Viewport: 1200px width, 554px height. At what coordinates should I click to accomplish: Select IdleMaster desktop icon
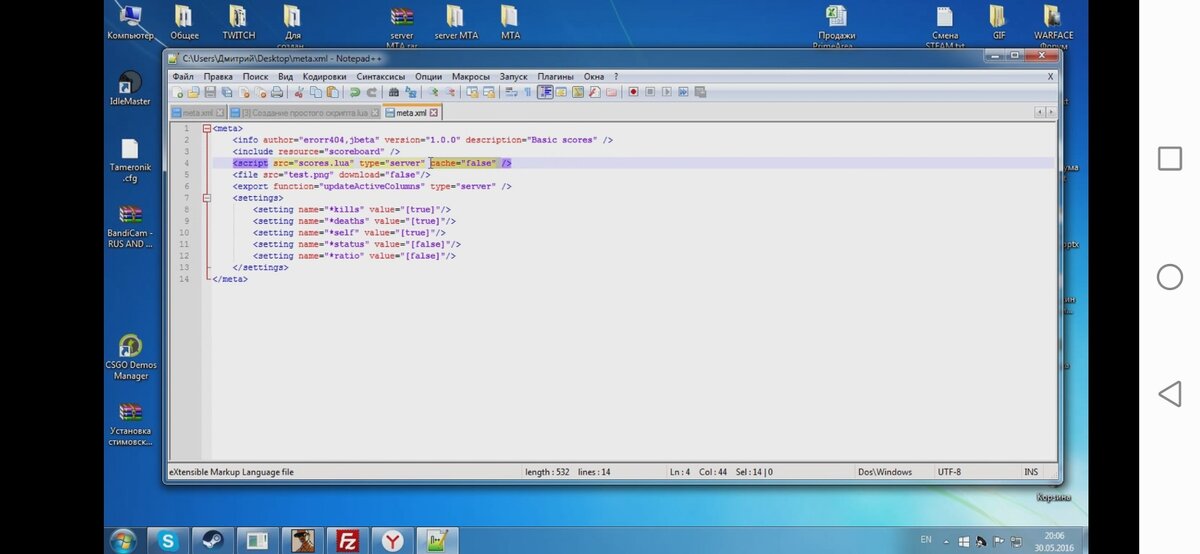[130, 89]
